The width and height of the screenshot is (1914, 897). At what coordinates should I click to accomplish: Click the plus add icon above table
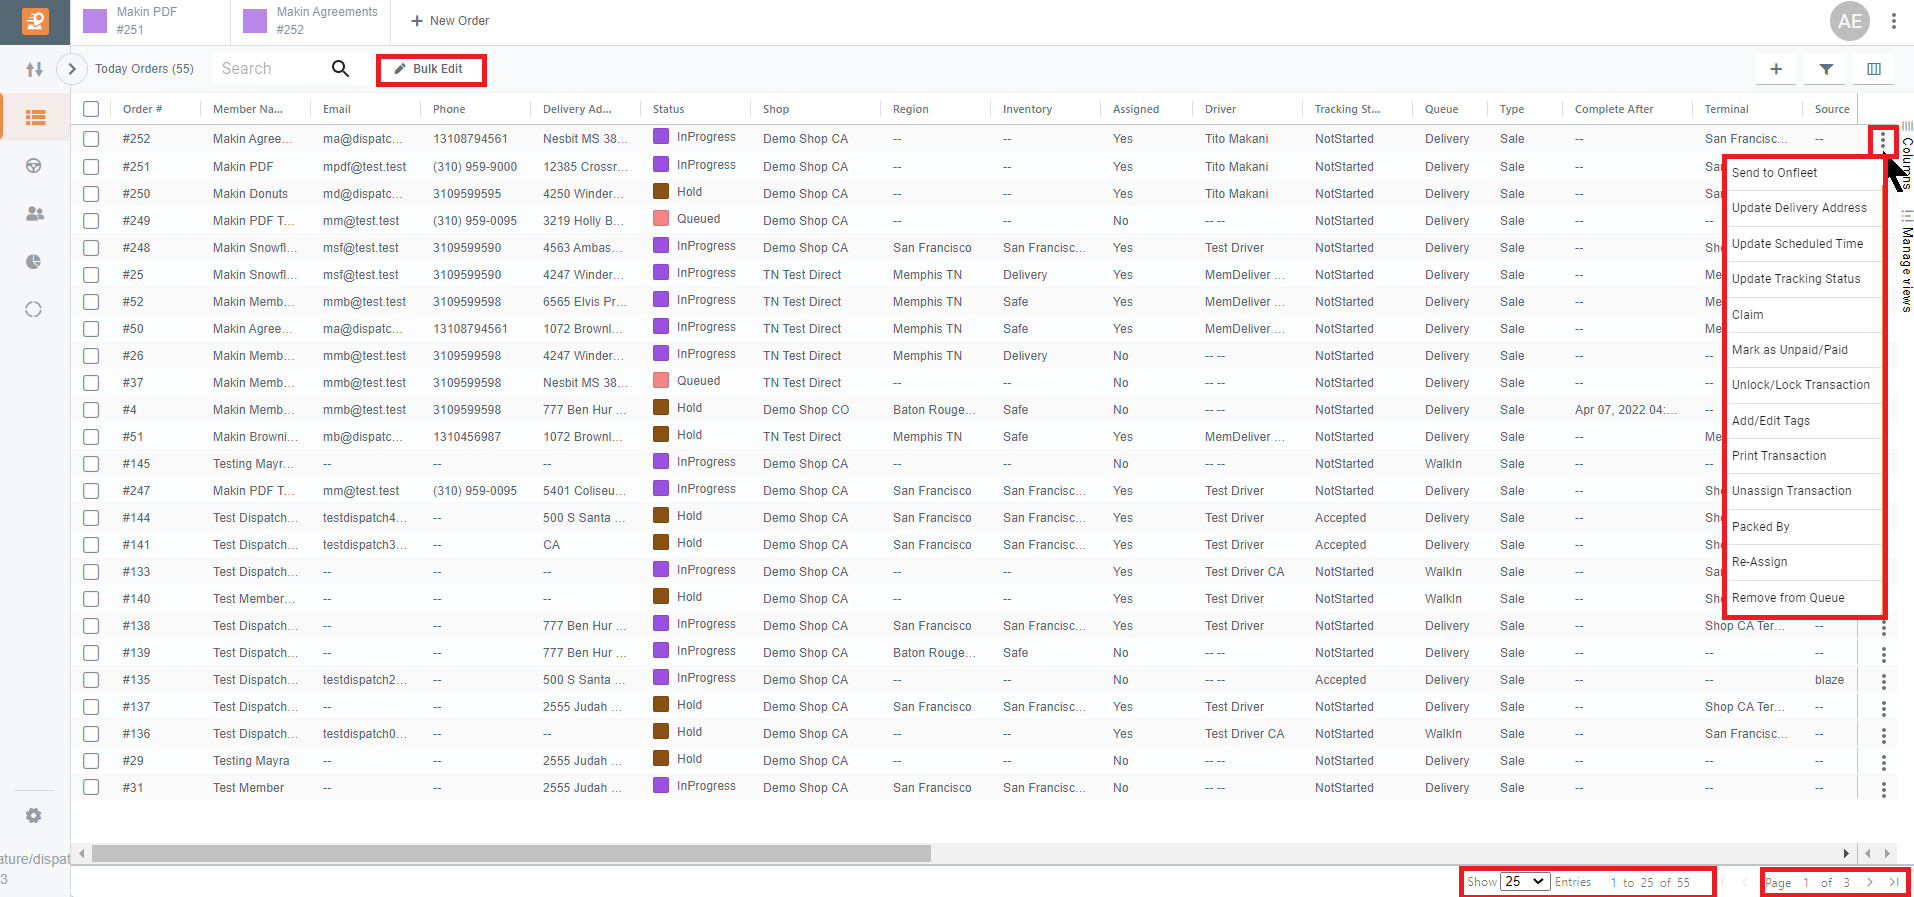tap(1776, 69)
